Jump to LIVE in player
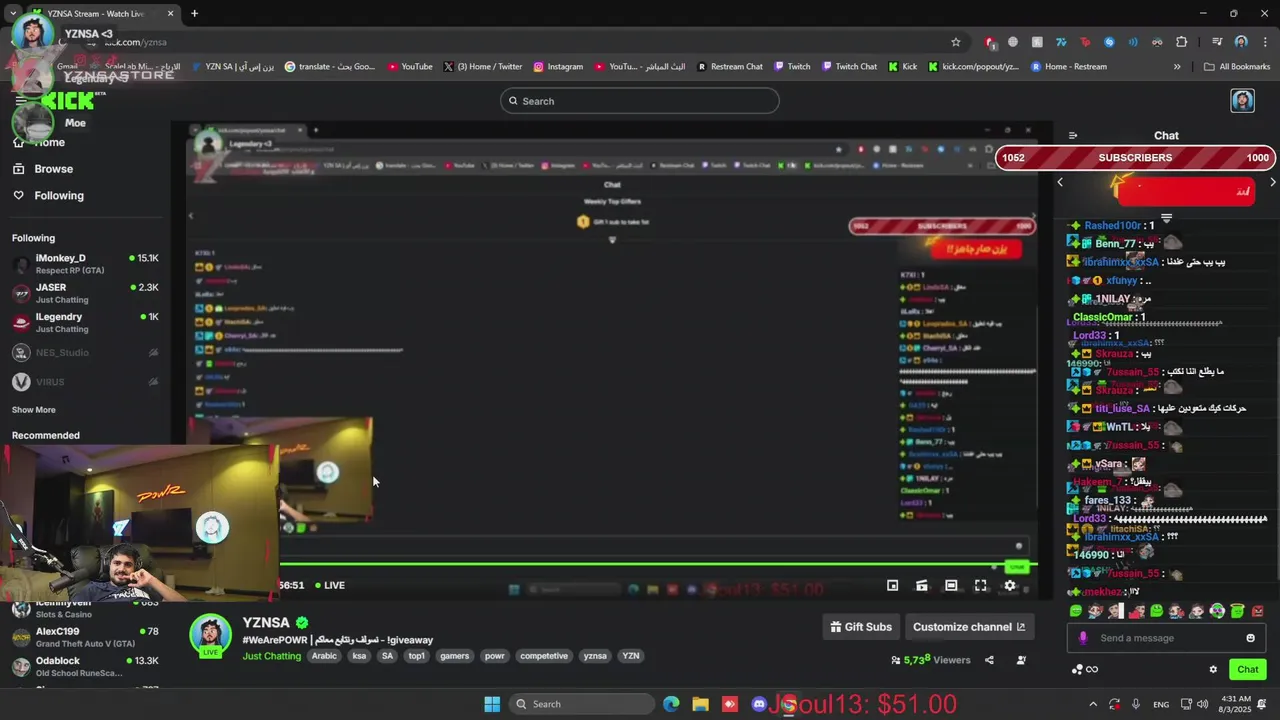The image size is (1280, 720). pyautogui.click(x=330, y=586)
